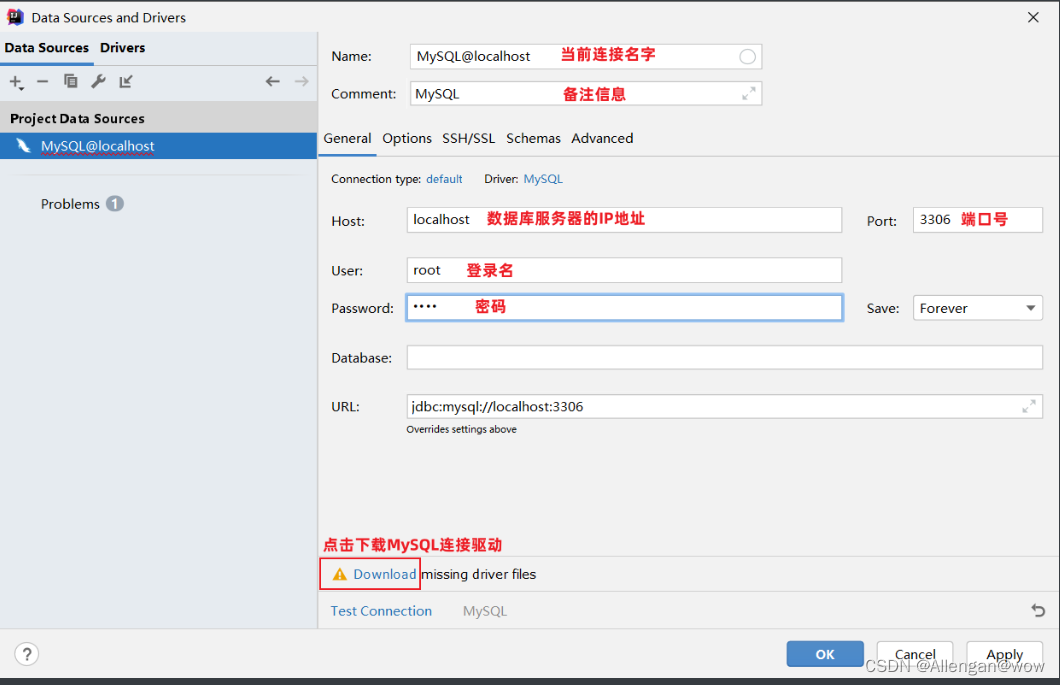The image size is (1060, 685).
Task: Focus the Port input field
Action: 978,220
